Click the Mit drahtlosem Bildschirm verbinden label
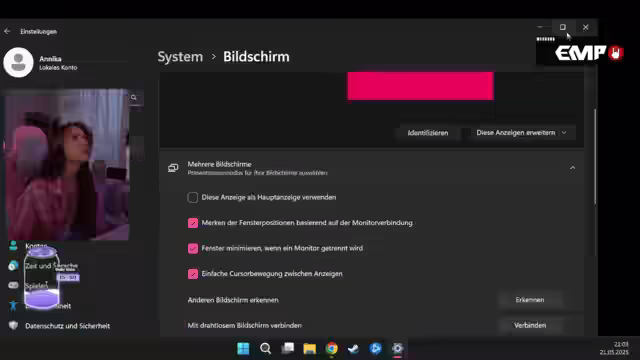 pyautogui.click(x=244, y=325)
